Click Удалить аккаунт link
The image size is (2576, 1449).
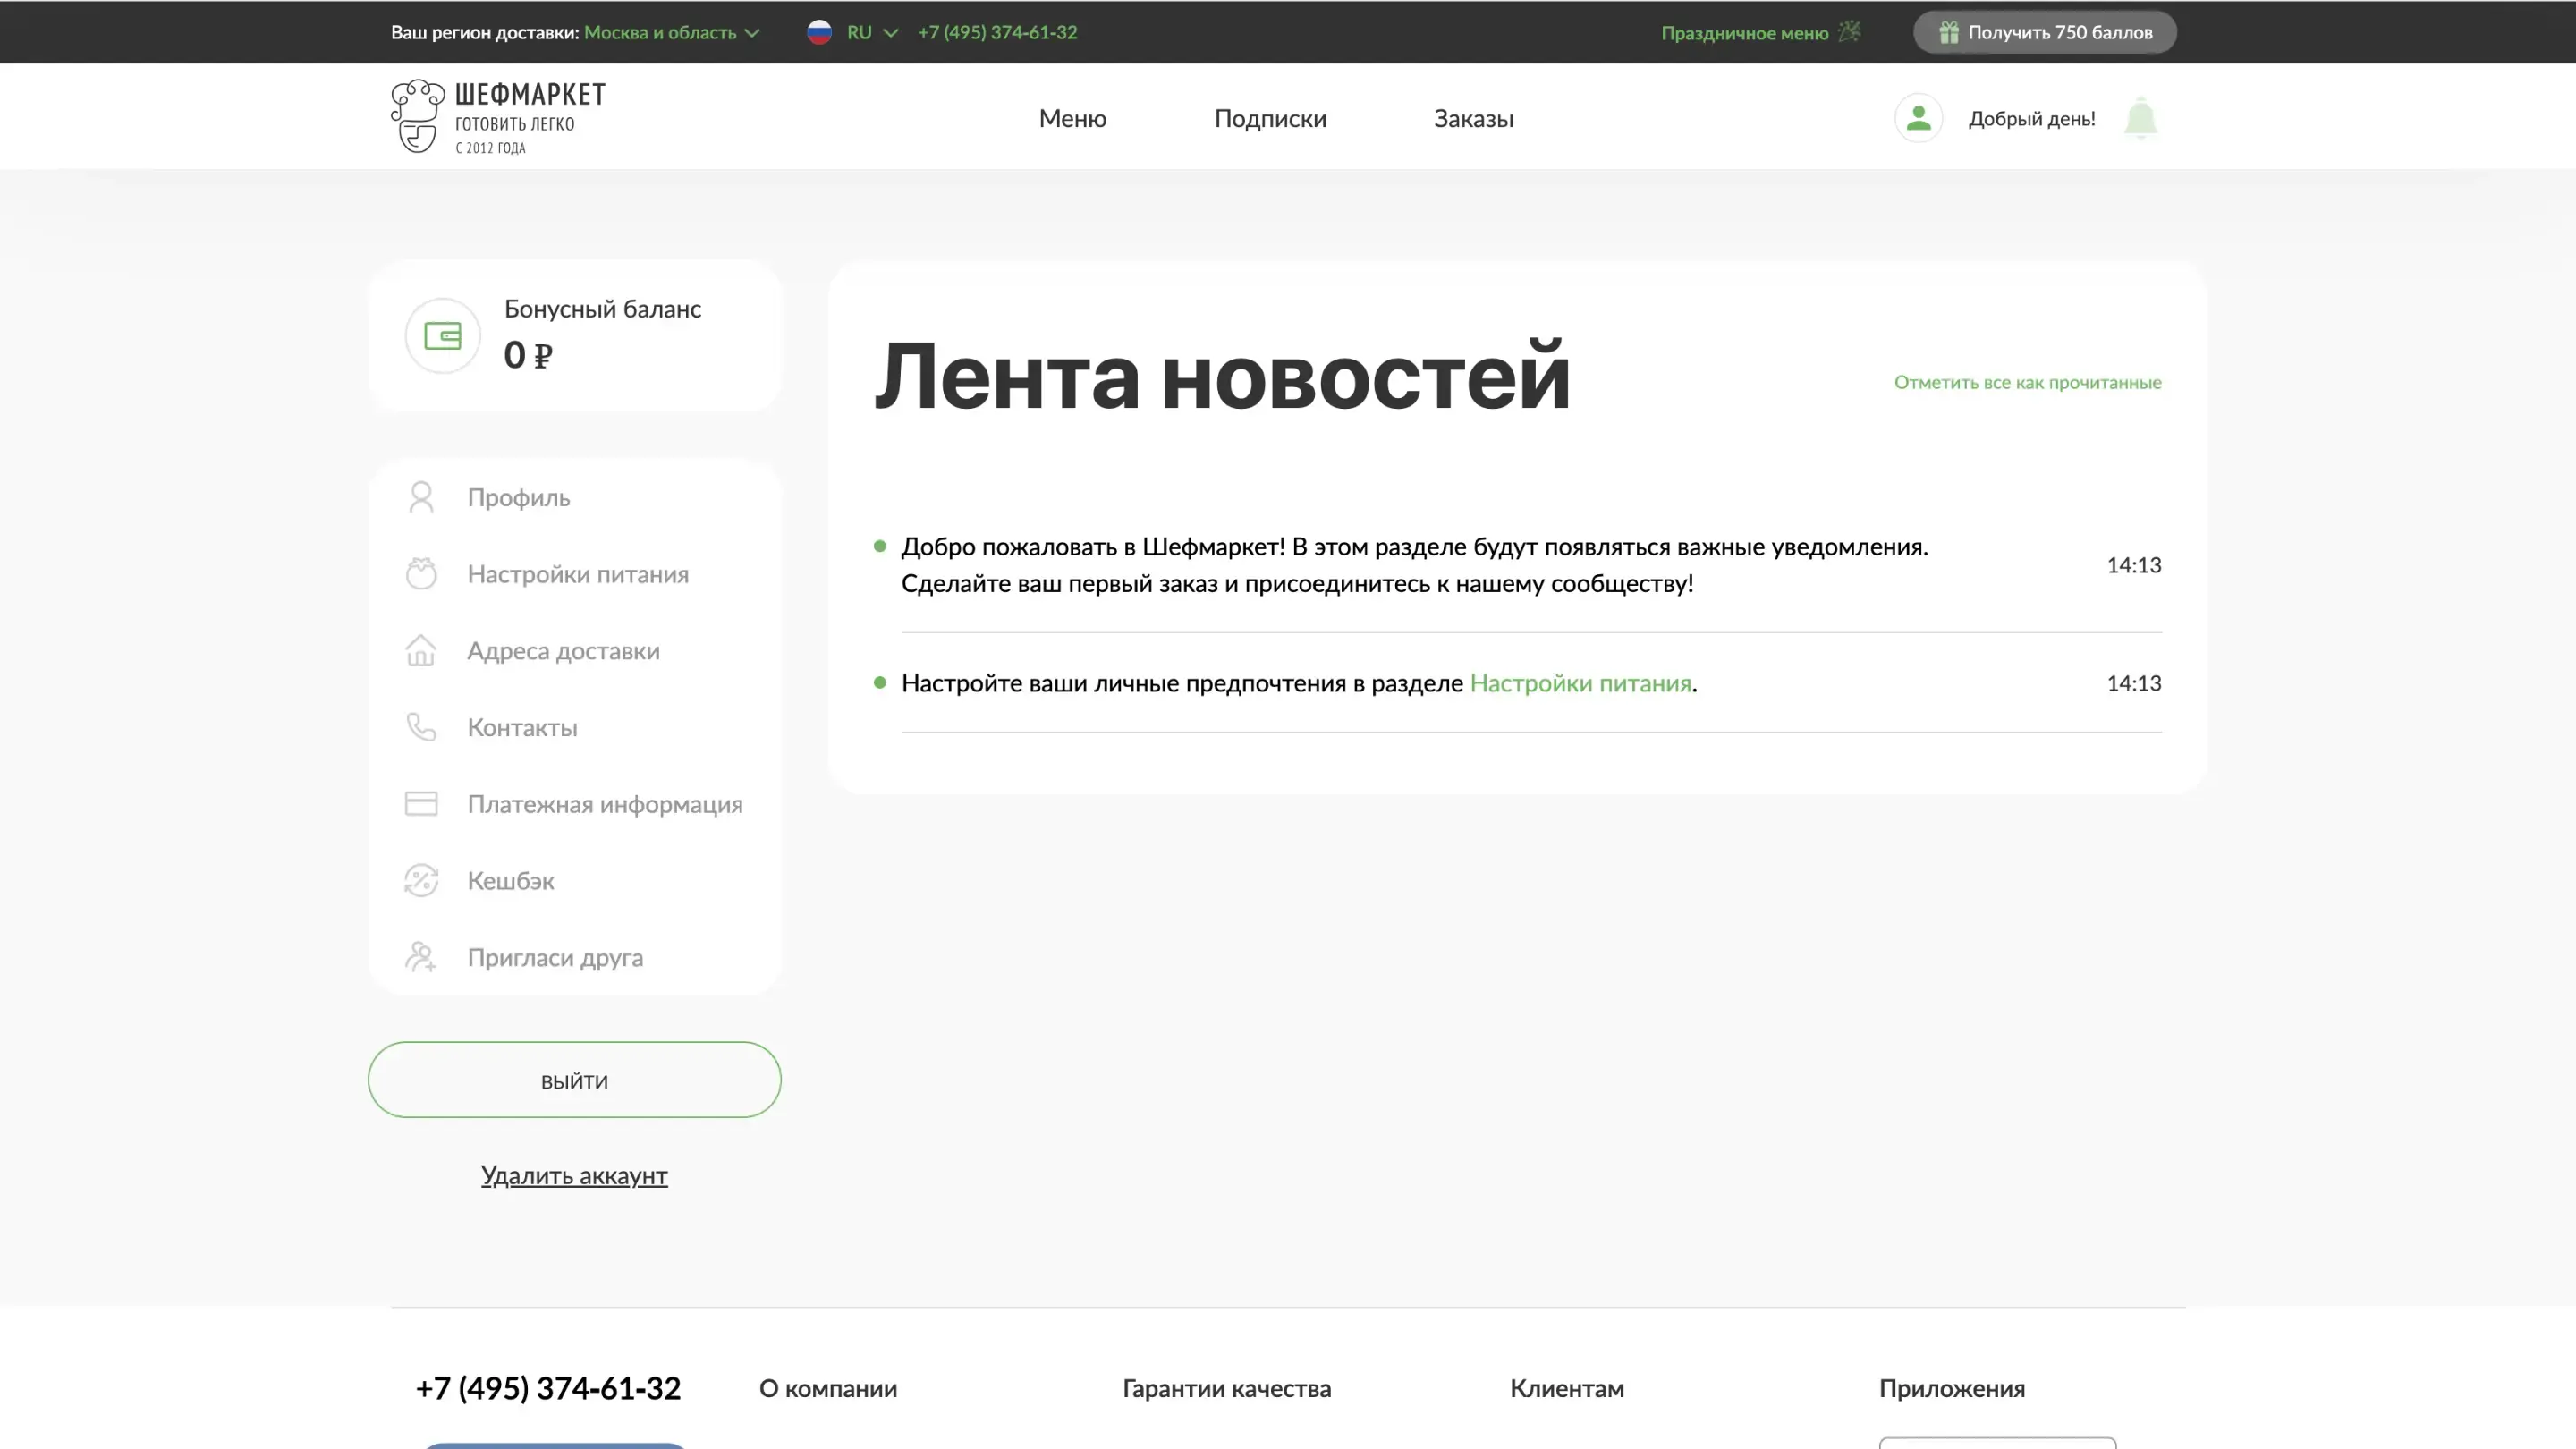(574, 1175)
